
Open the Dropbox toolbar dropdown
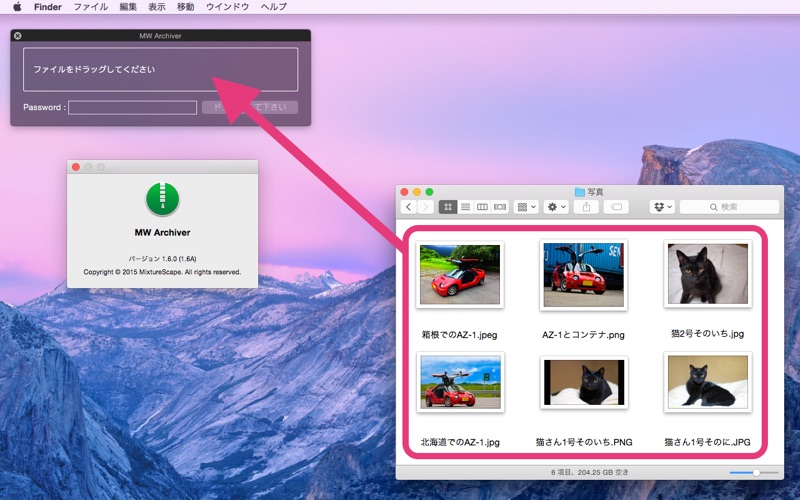662,207
